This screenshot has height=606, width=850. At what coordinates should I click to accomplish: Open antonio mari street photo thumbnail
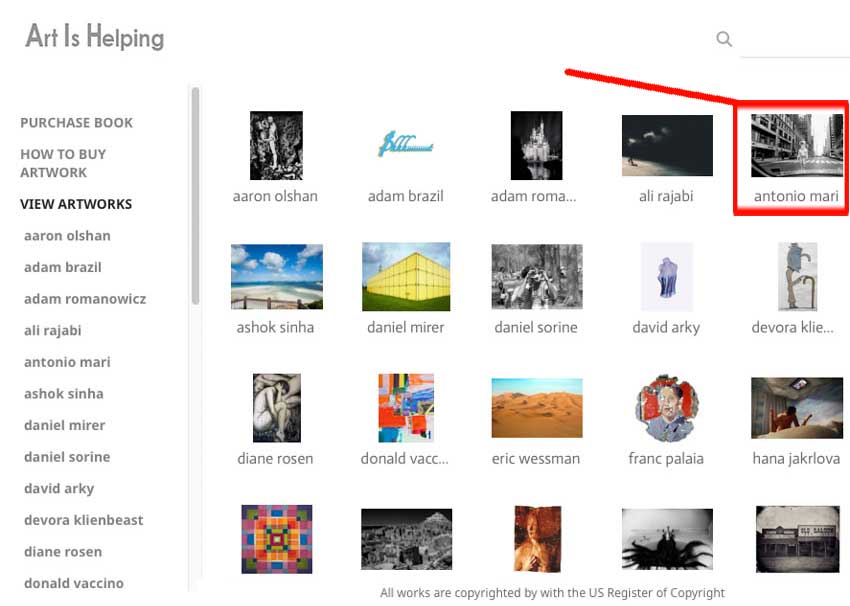click(x=796, y=146)
